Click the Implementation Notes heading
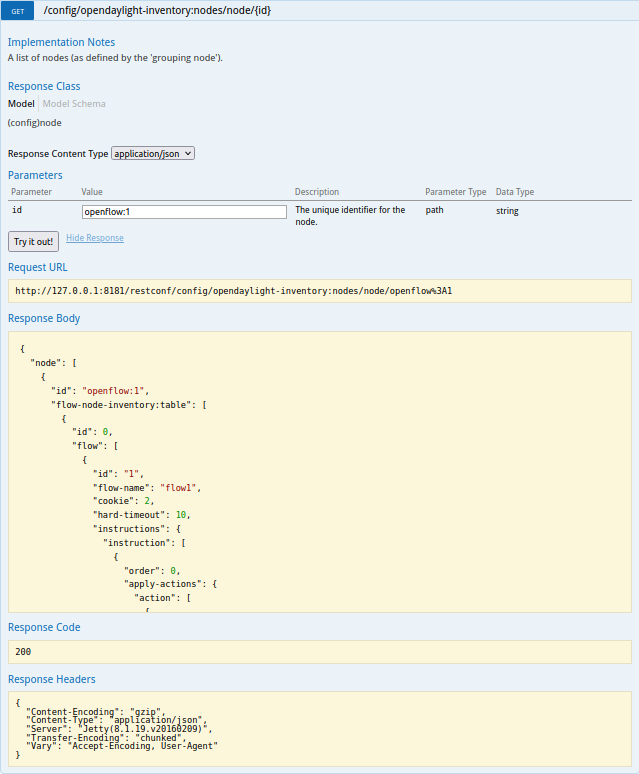This screenshot has width=639, height=774. [61, 43]
